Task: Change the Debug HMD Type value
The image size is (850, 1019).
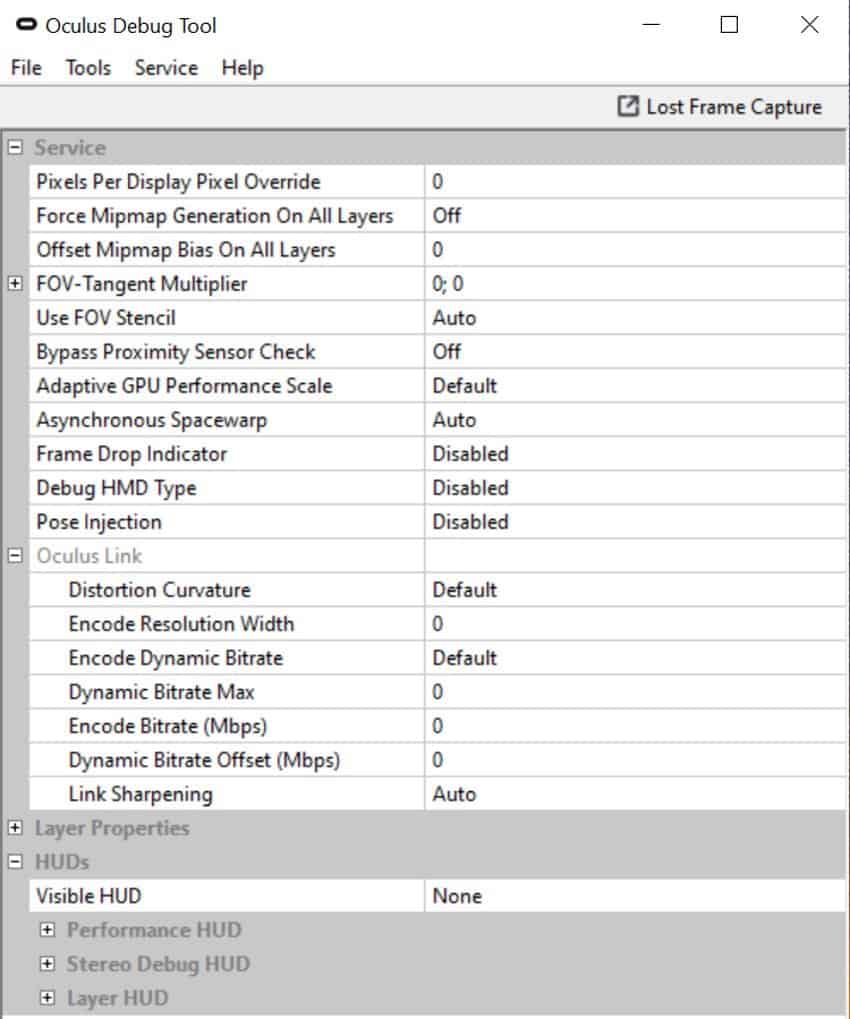Action: click(x=635, y=487)
